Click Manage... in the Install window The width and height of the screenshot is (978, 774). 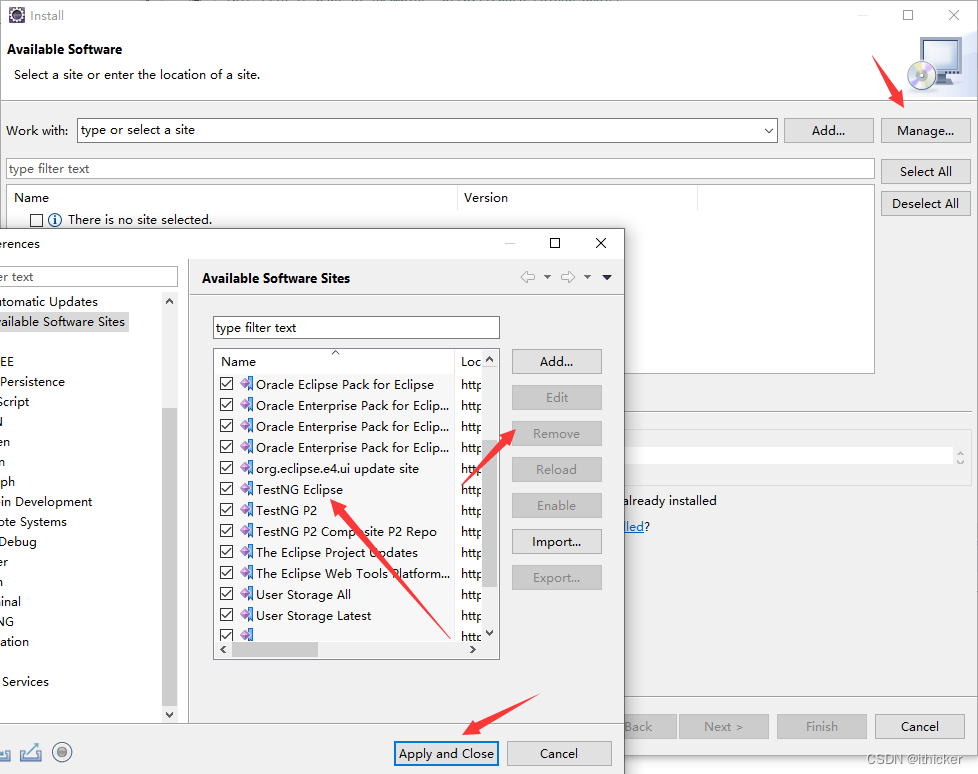[926, 130]
